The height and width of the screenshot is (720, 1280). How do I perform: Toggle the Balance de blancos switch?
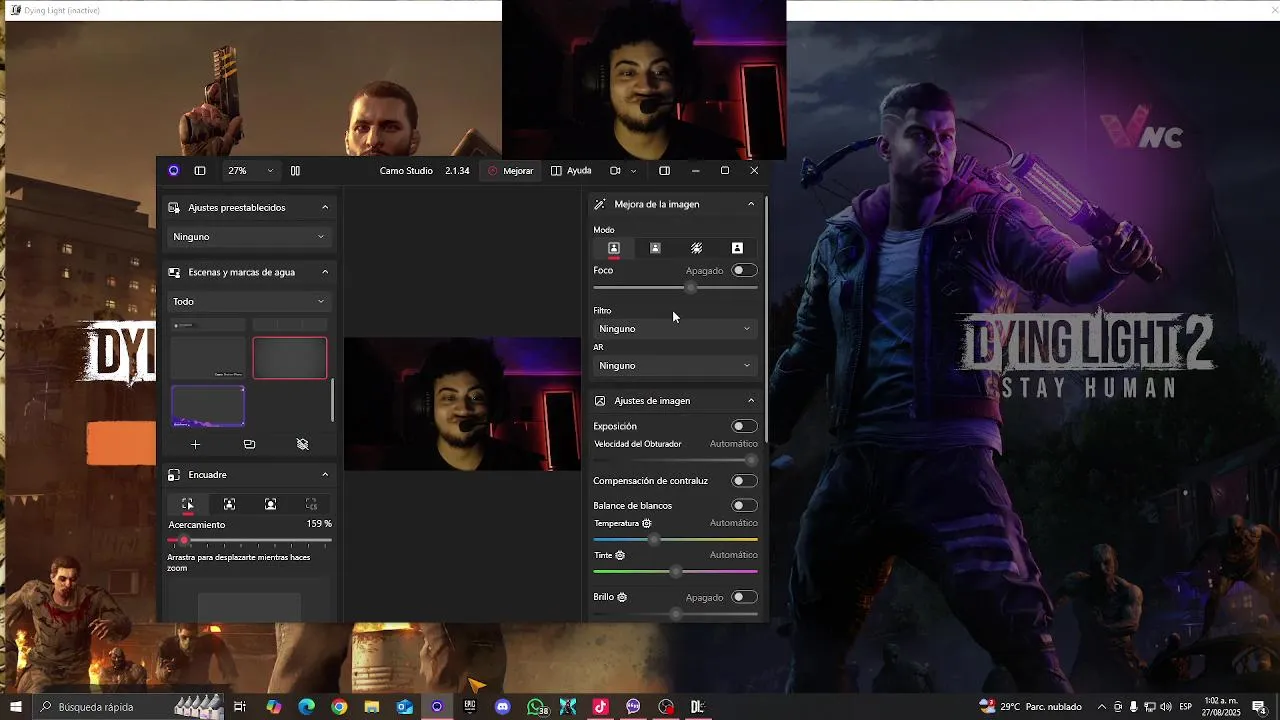(x=744, y=505)
